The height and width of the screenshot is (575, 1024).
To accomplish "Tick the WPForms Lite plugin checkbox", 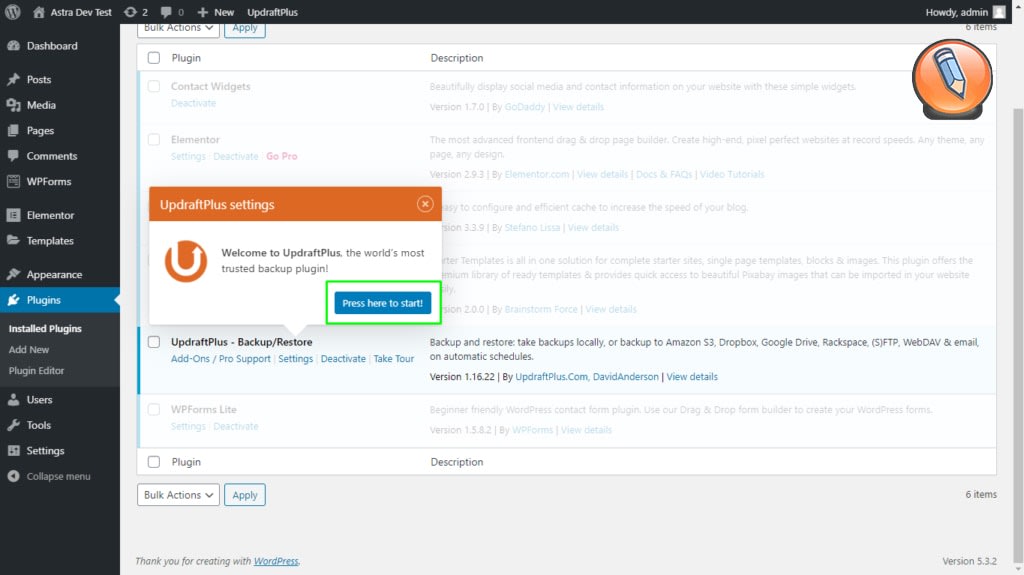I will 153,410.
